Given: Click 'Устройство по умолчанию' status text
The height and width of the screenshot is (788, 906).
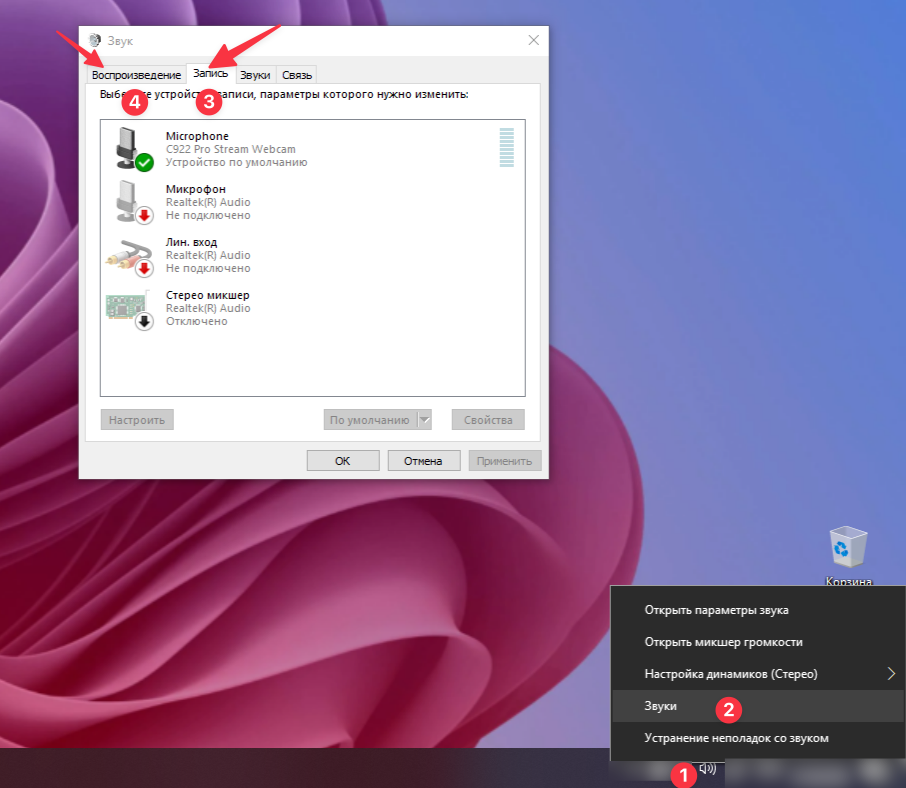Looking at the screenshot, I should tap(236, 162).
